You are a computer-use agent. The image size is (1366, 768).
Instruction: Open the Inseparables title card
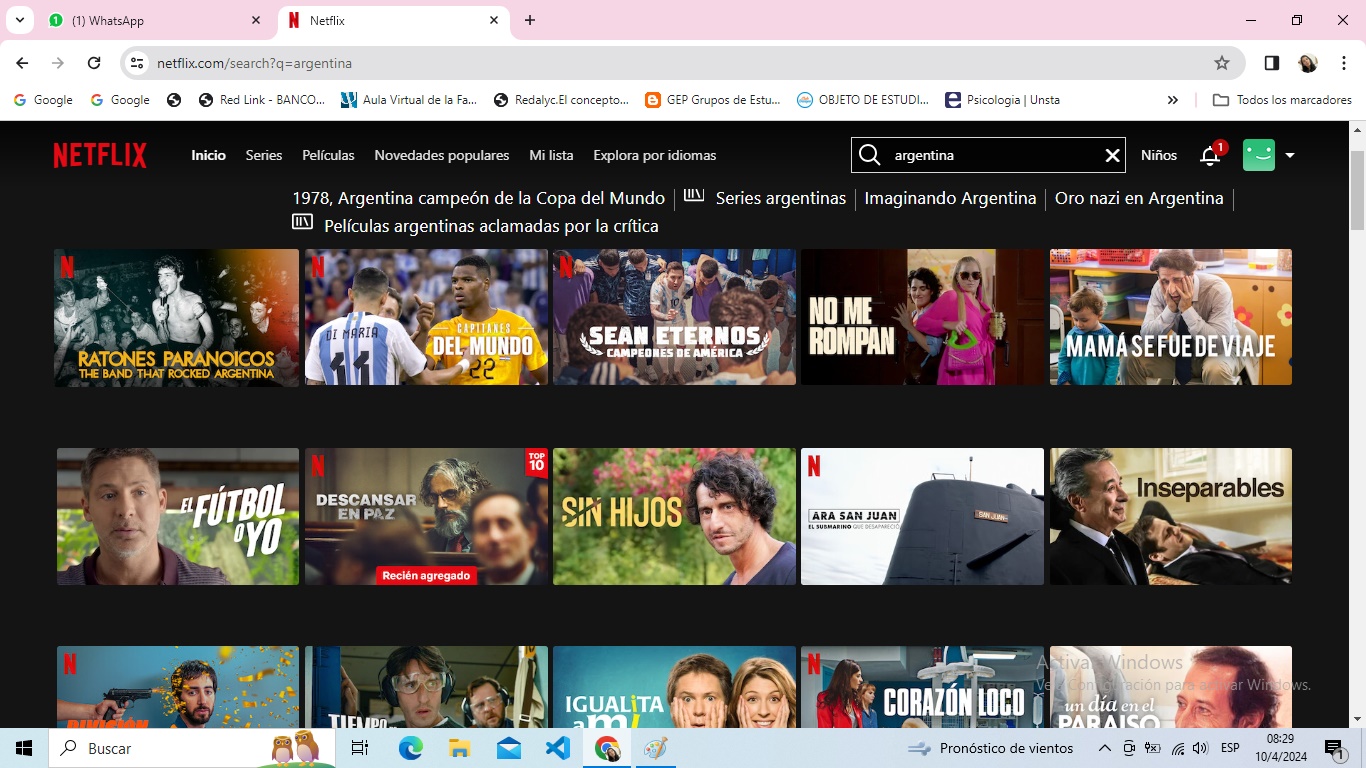pyautogui.click(x=1171, y=516)
